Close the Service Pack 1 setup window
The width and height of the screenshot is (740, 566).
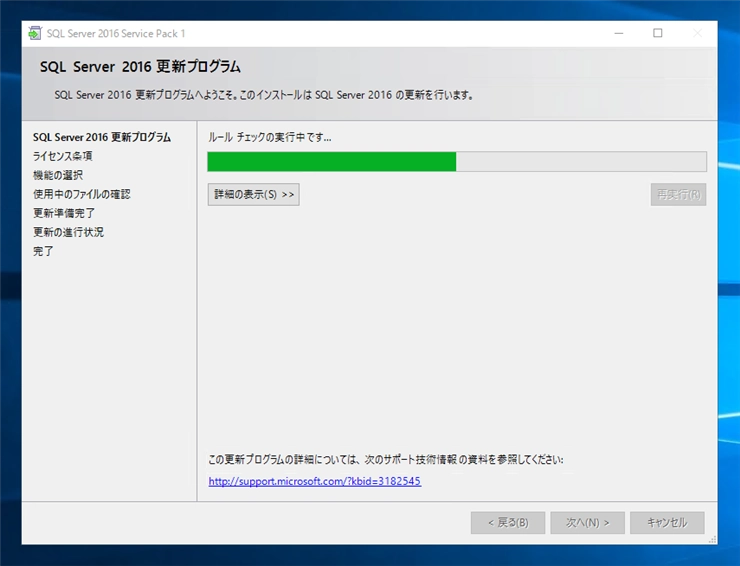pos(697,34)
